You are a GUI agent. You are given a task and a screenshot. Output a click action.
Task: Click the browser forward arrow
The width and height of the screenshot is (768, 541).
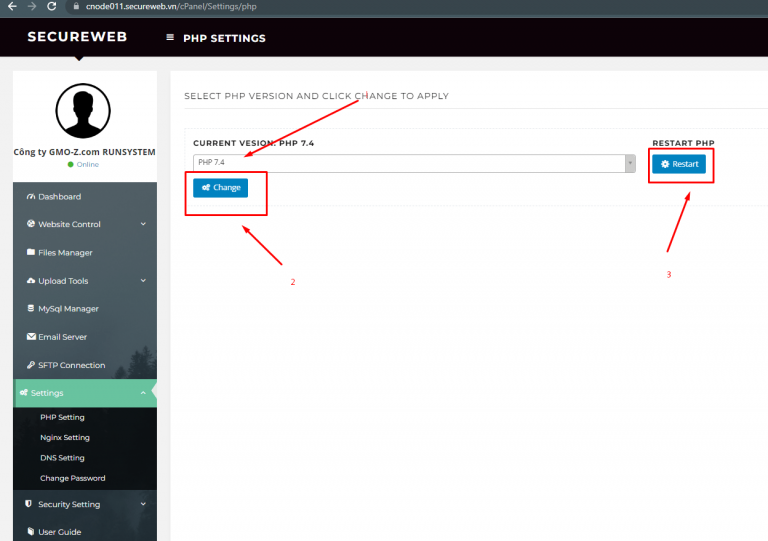[x=32, y=6]
